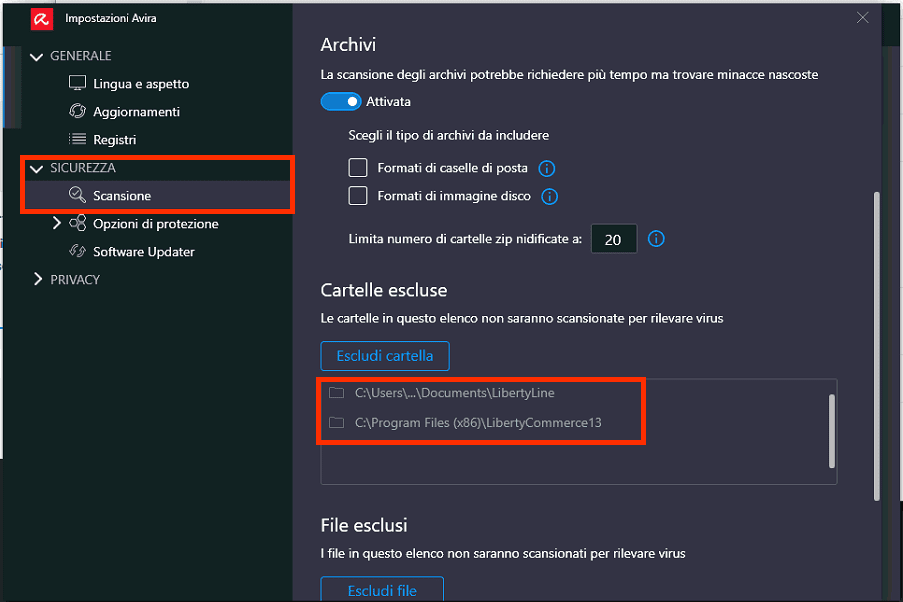Open info icon for nested zip limit

coord(656,238)
